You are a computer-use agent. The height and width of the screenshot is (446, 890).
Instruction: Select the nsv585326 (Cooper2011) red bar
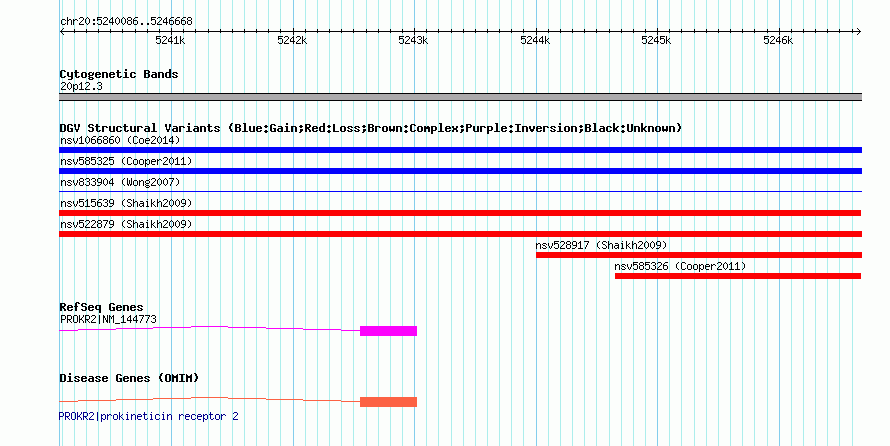738,276
